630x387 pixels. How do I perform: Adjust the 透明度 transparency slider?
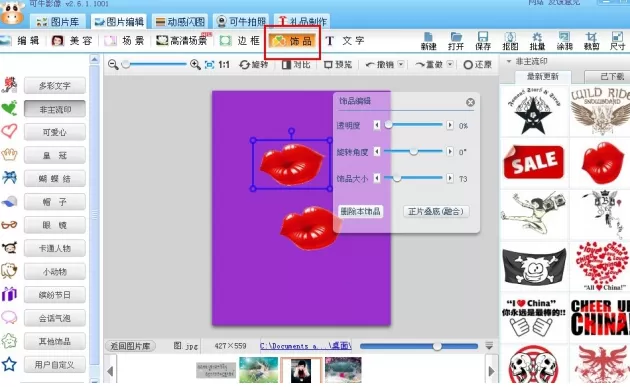[413, 125]
